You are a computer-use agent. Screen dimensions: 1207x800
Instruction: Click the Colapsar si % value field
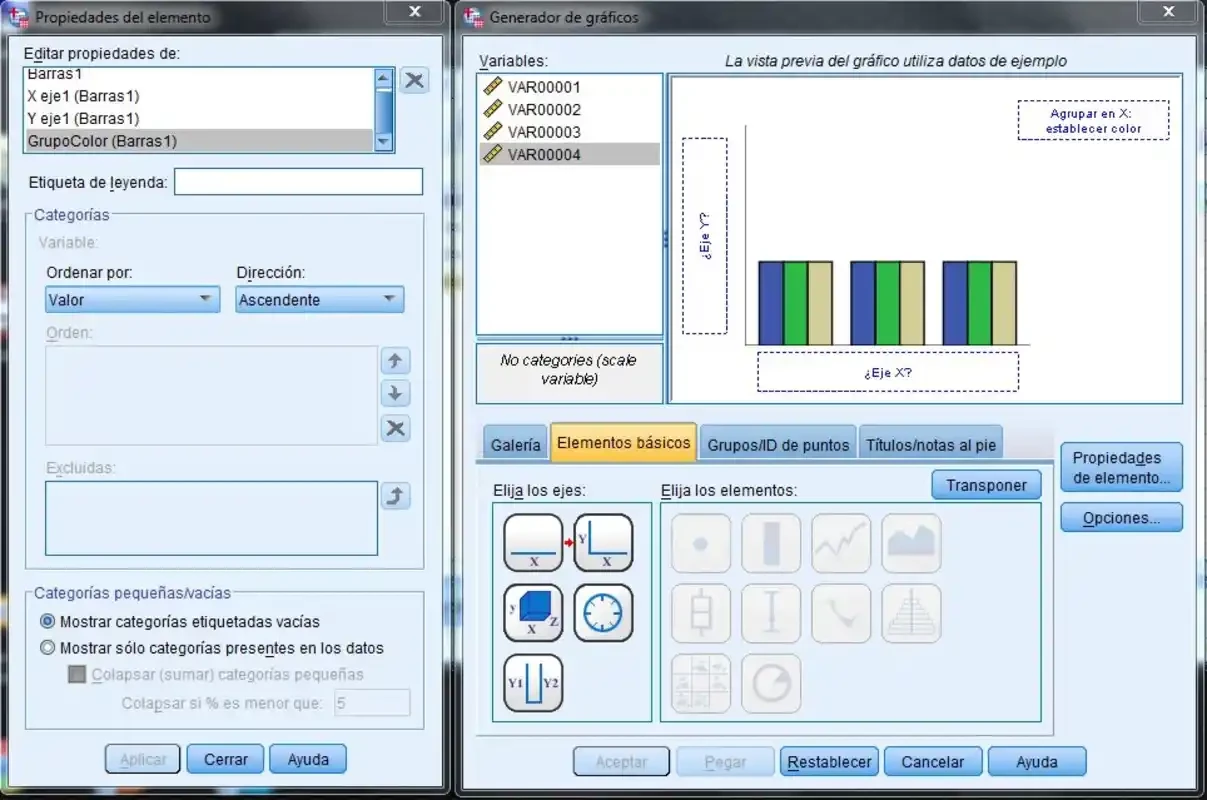click(372, 703)
